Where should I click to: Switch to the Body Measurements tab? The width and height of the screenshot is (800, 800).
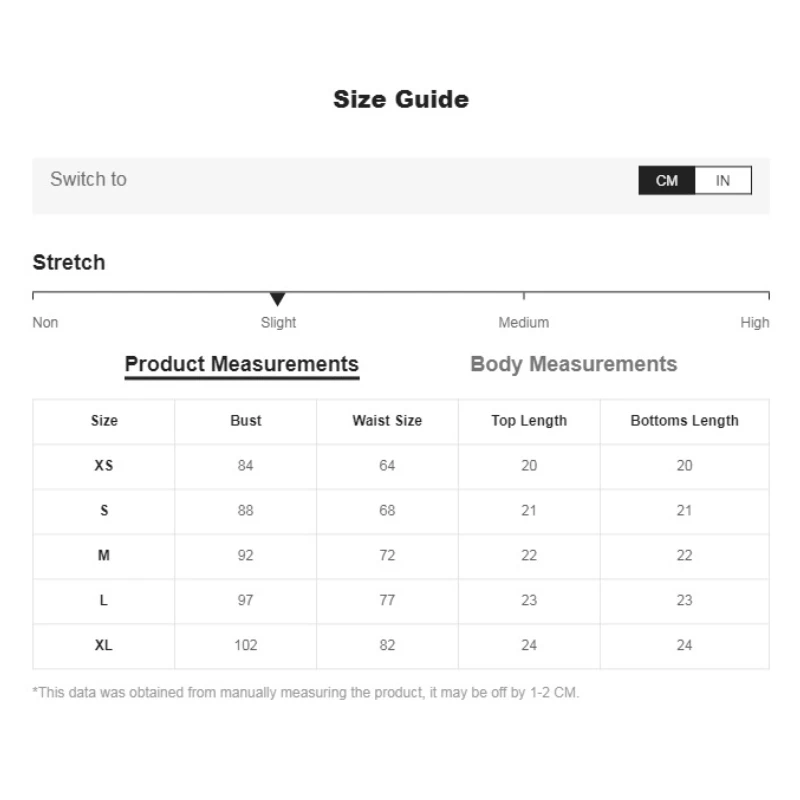[x=572, y=364]
